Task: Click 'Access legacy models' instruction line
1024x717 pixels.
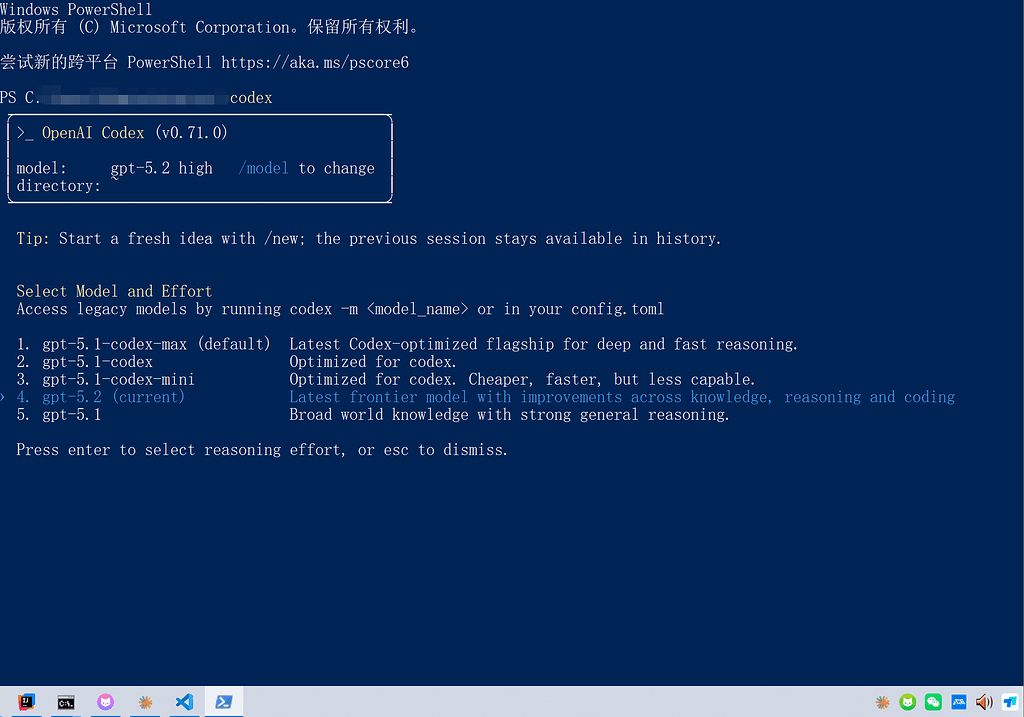Action: 340,309
